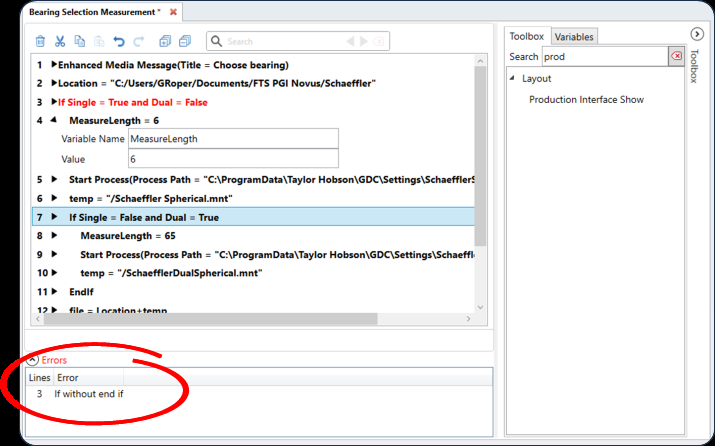Click the redo arrow icon

[139, 41]
